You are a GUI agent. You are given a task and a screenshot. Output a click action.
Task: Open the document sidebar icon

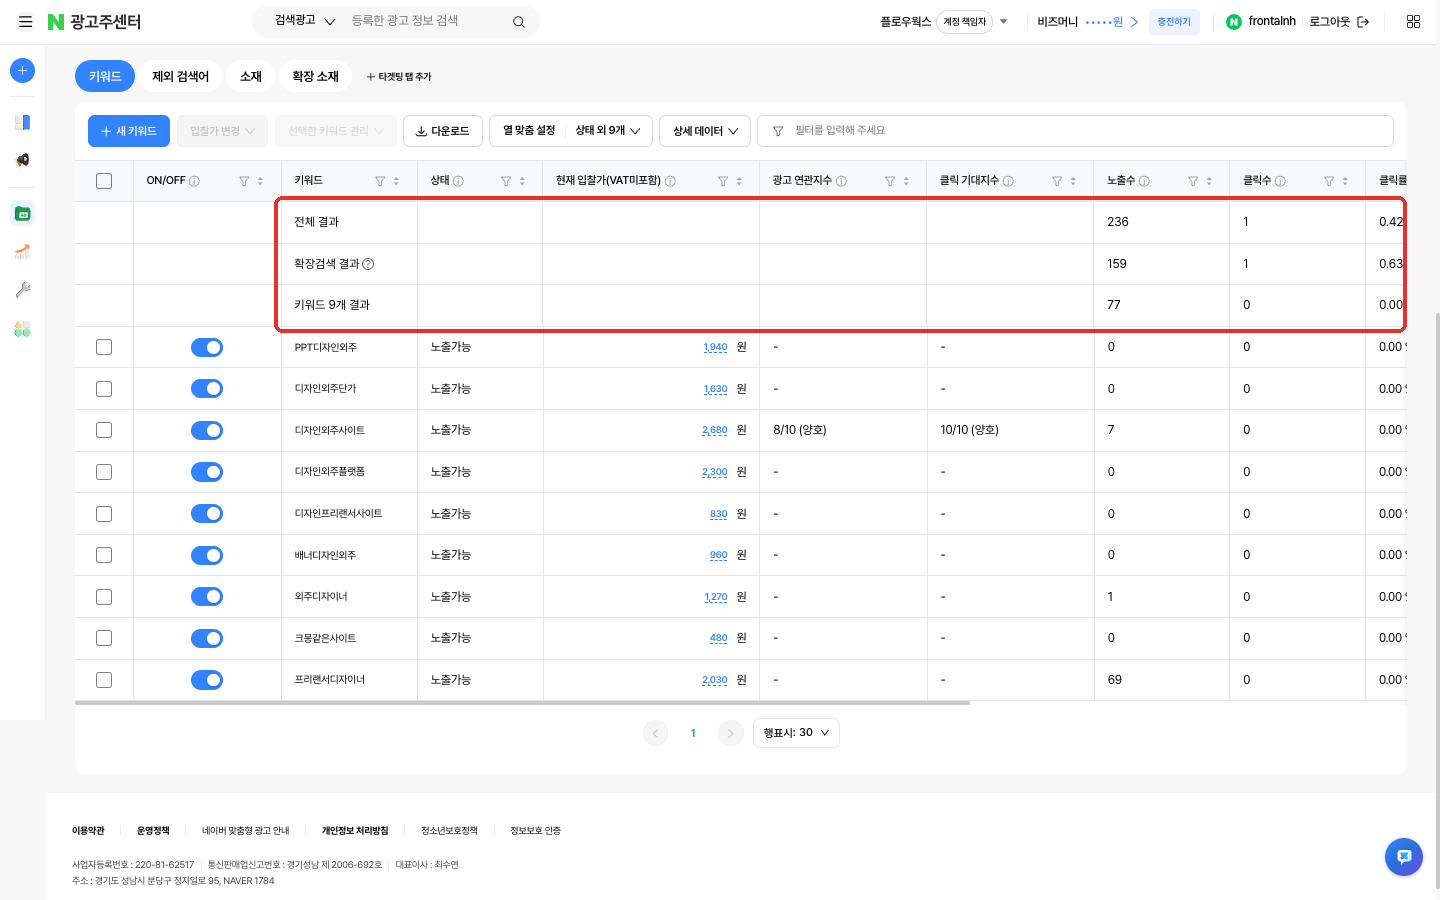[x=22, y=122]
